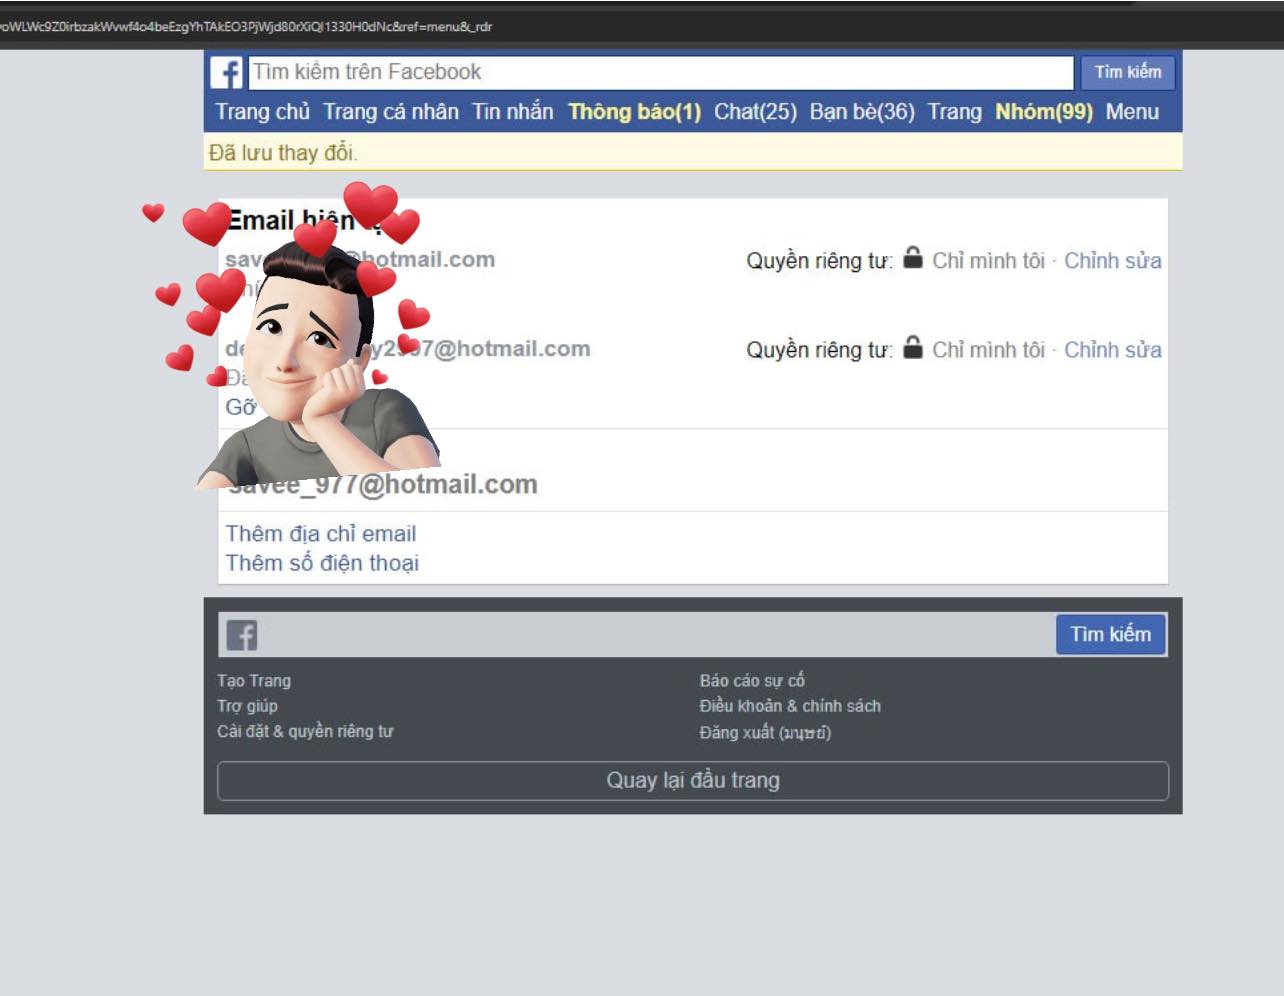Viewport: 1284px width, 996px height.
Task: Open the 'Menu' navigation item
Action: pos(1132,112)
